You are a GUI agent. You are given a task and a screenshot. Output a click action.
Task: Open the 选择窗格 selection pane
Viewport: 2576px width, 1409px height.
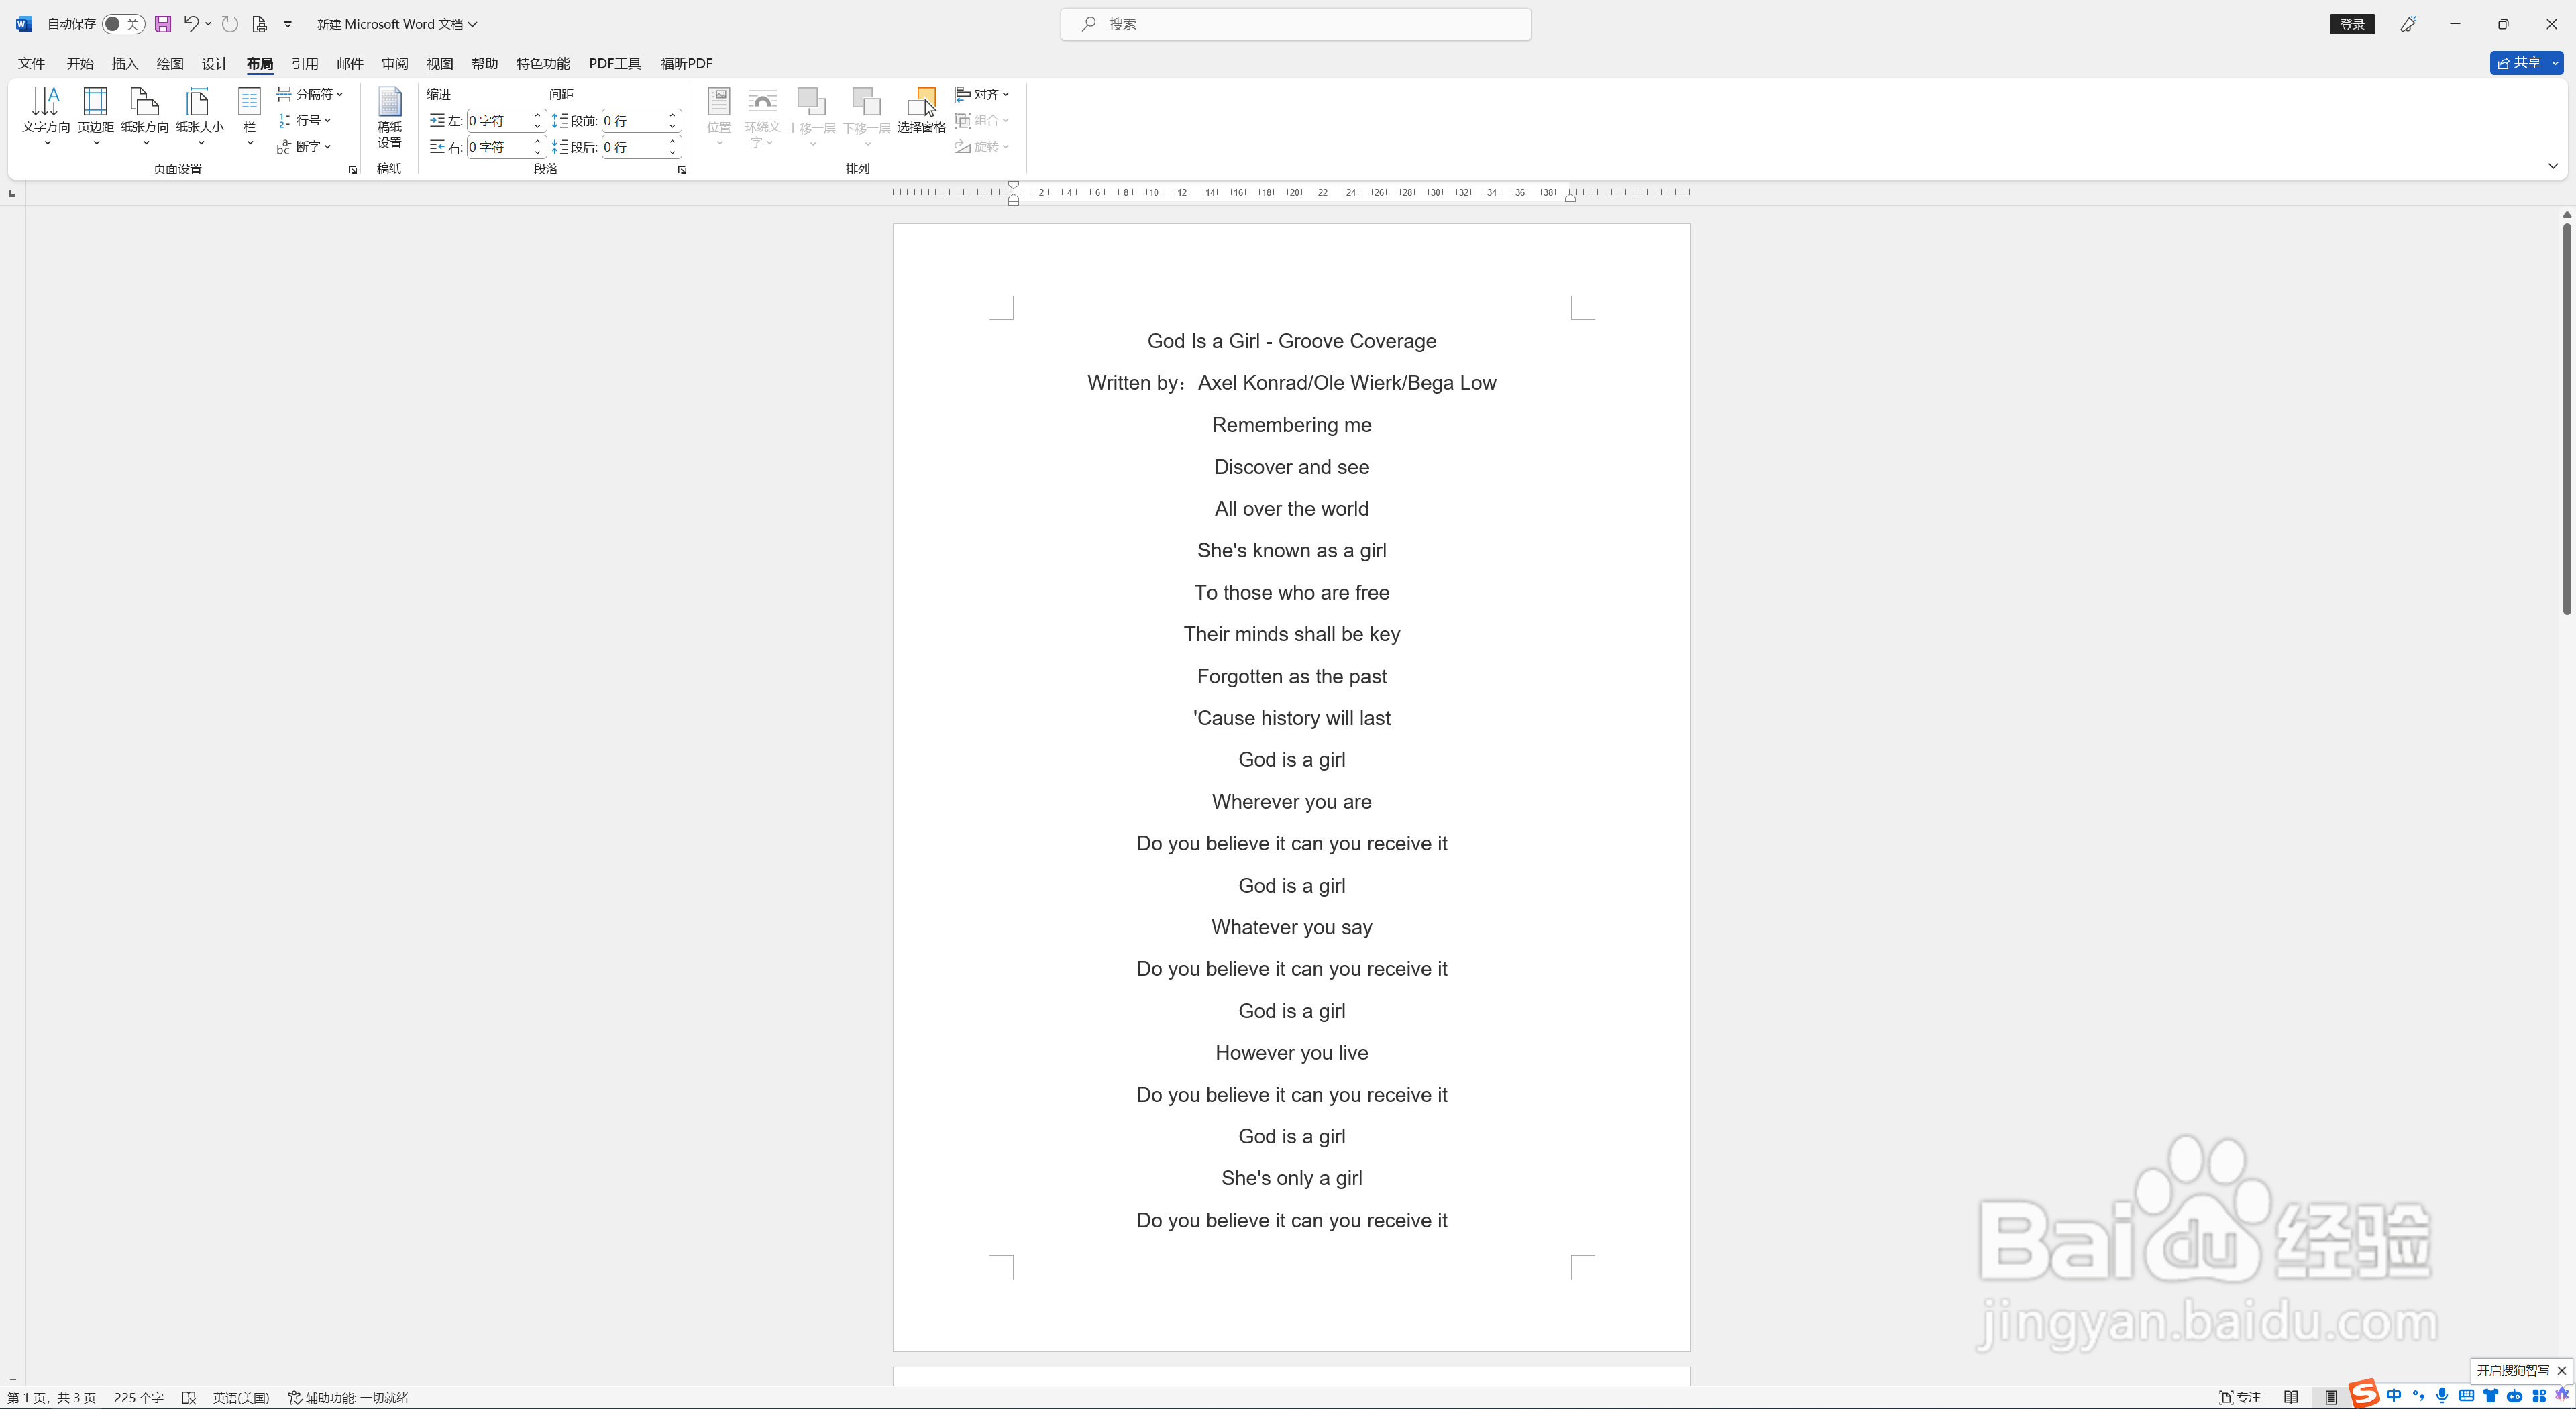pos(921,111)
